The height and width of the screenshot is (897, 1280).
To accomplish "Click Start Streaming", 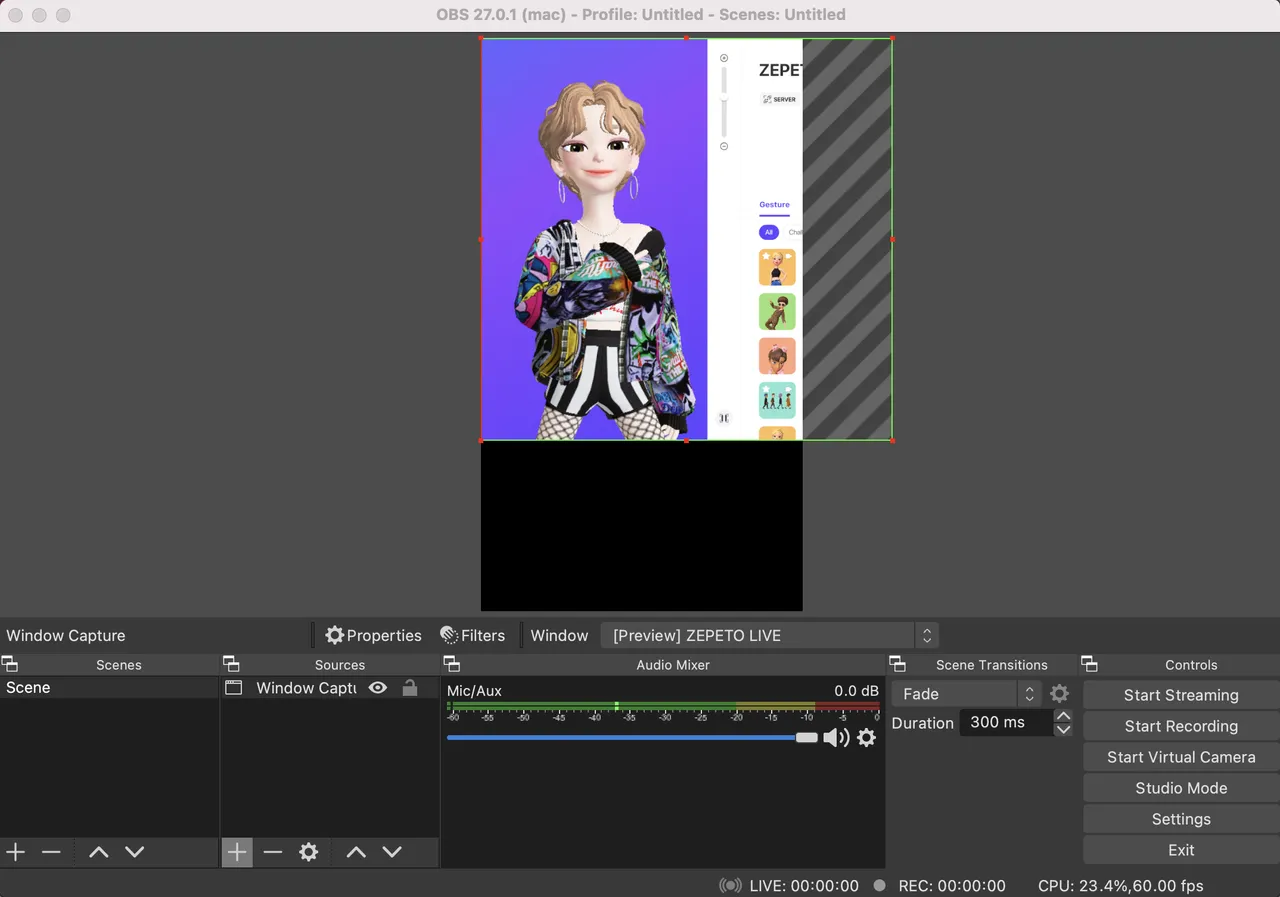I will 1179,694.
